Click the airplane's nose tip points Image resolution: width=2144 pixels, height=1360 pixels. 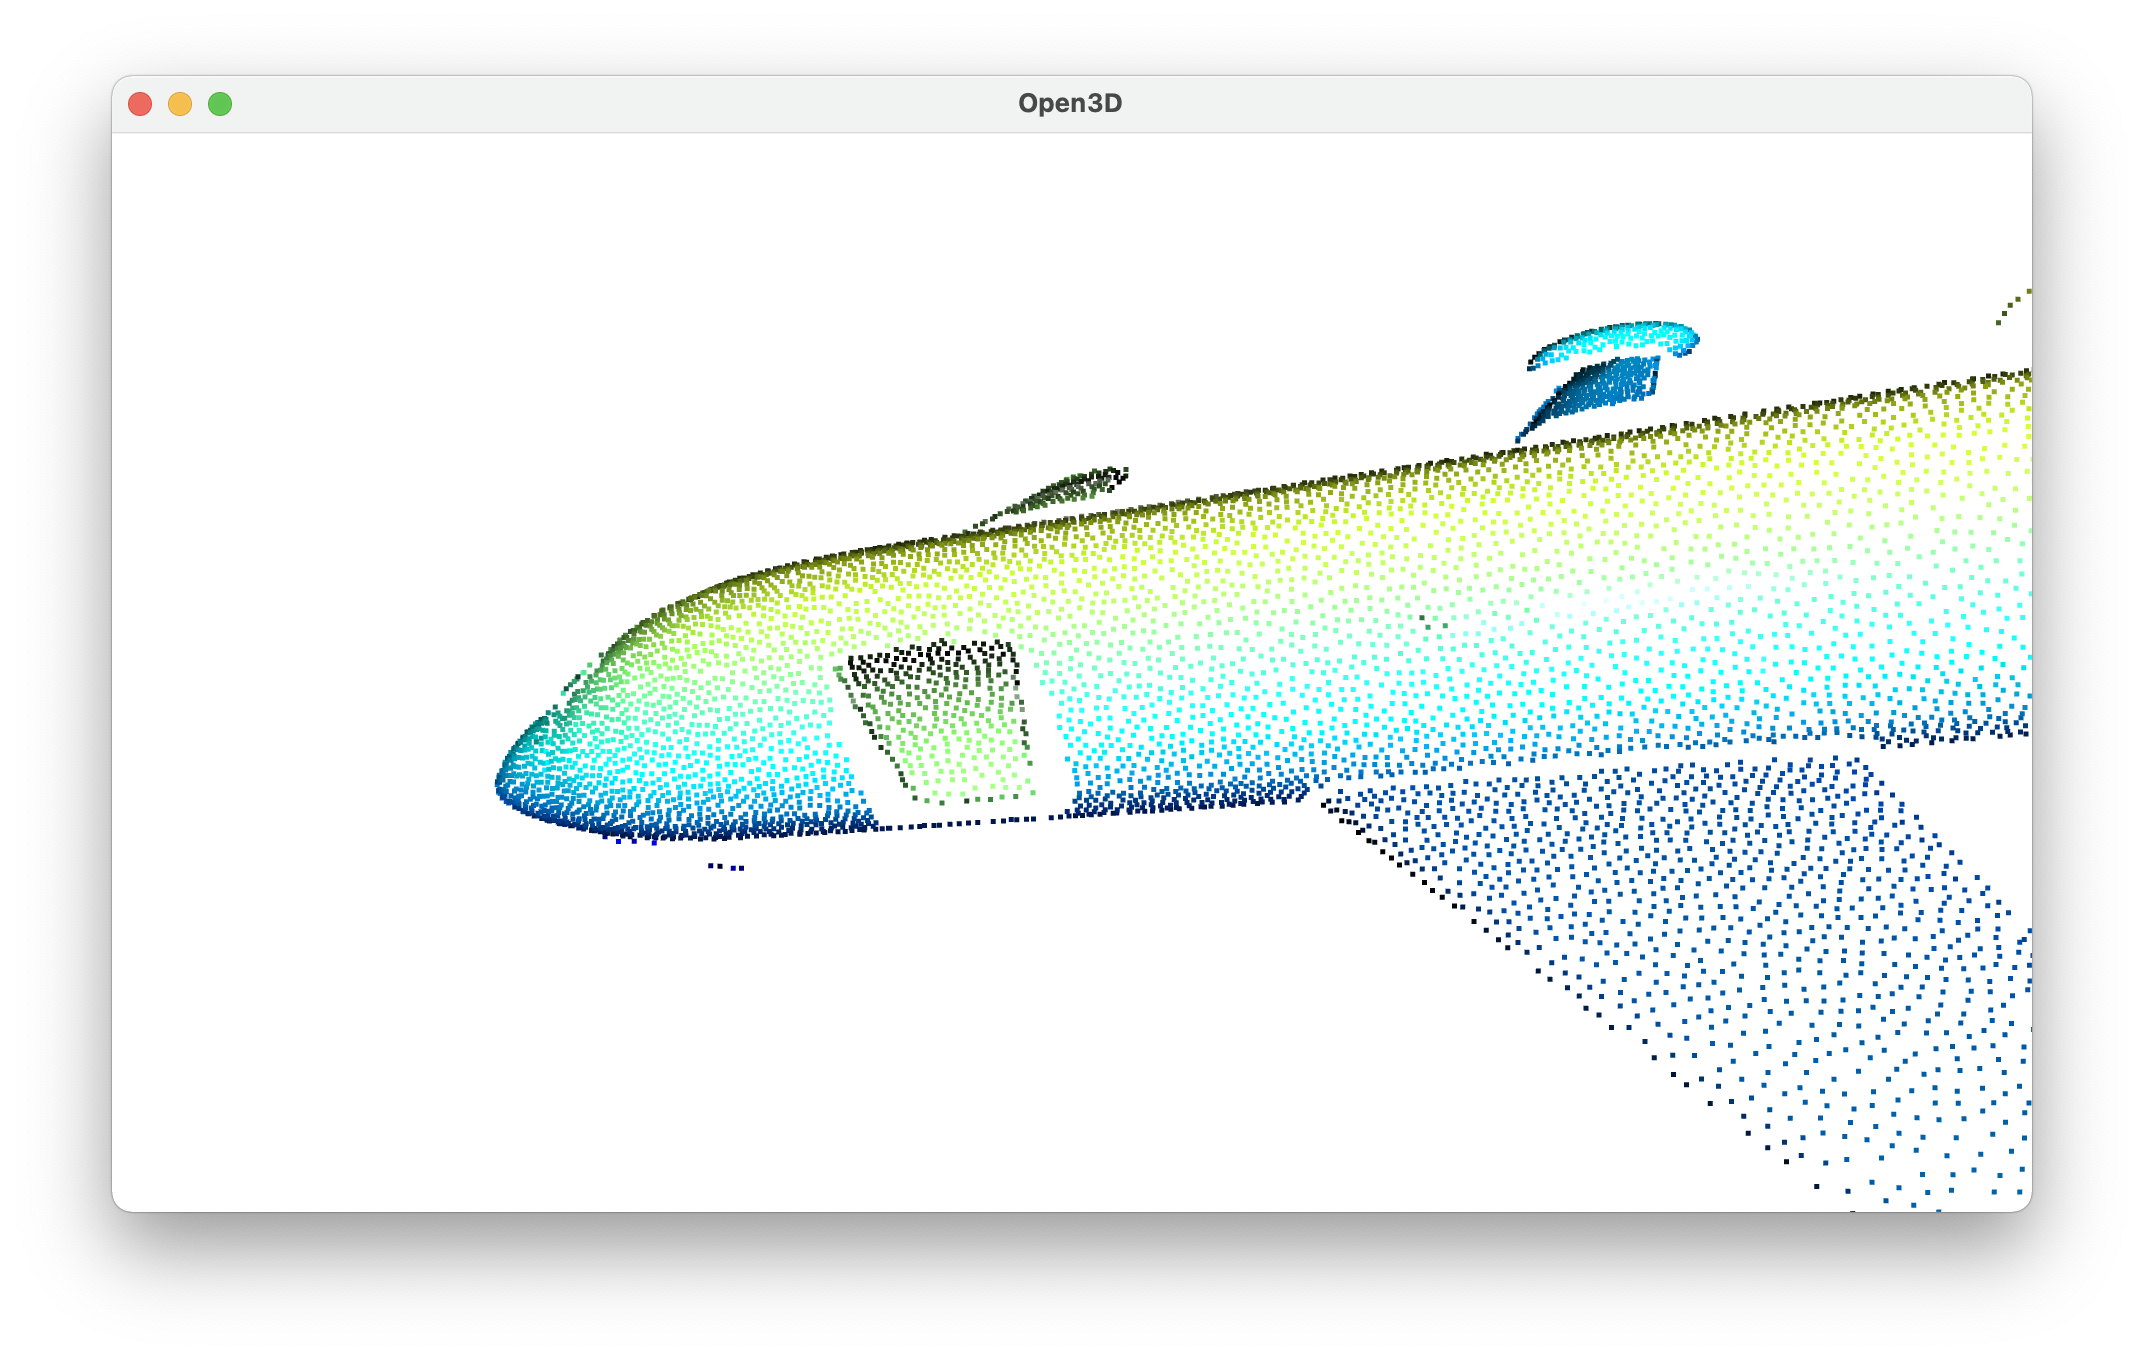[503, 782]
